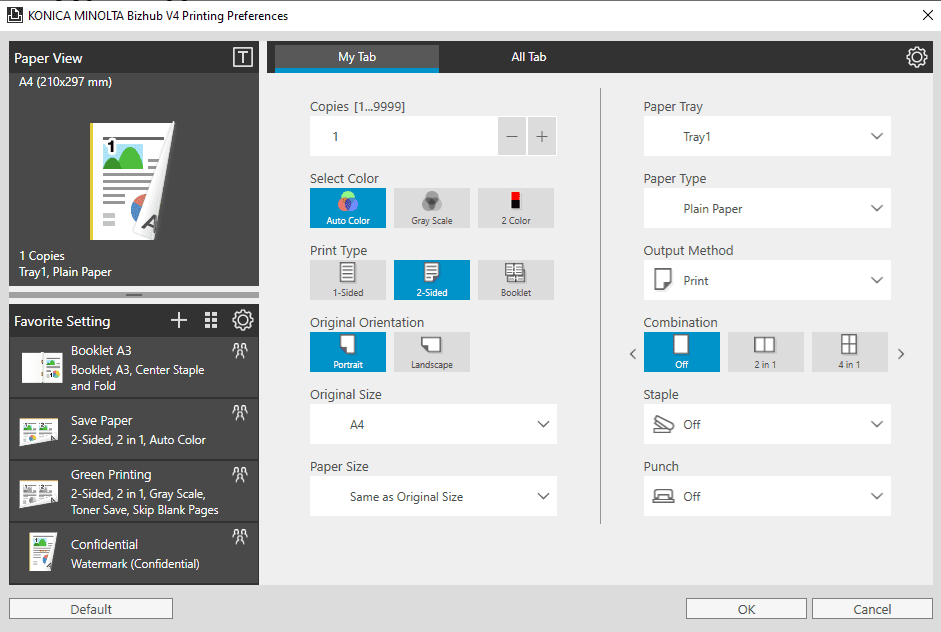Viewport: 941px width, 632px height.
Task: Select Confidential favorite thumbnail
Action: [x=43, y=552]
